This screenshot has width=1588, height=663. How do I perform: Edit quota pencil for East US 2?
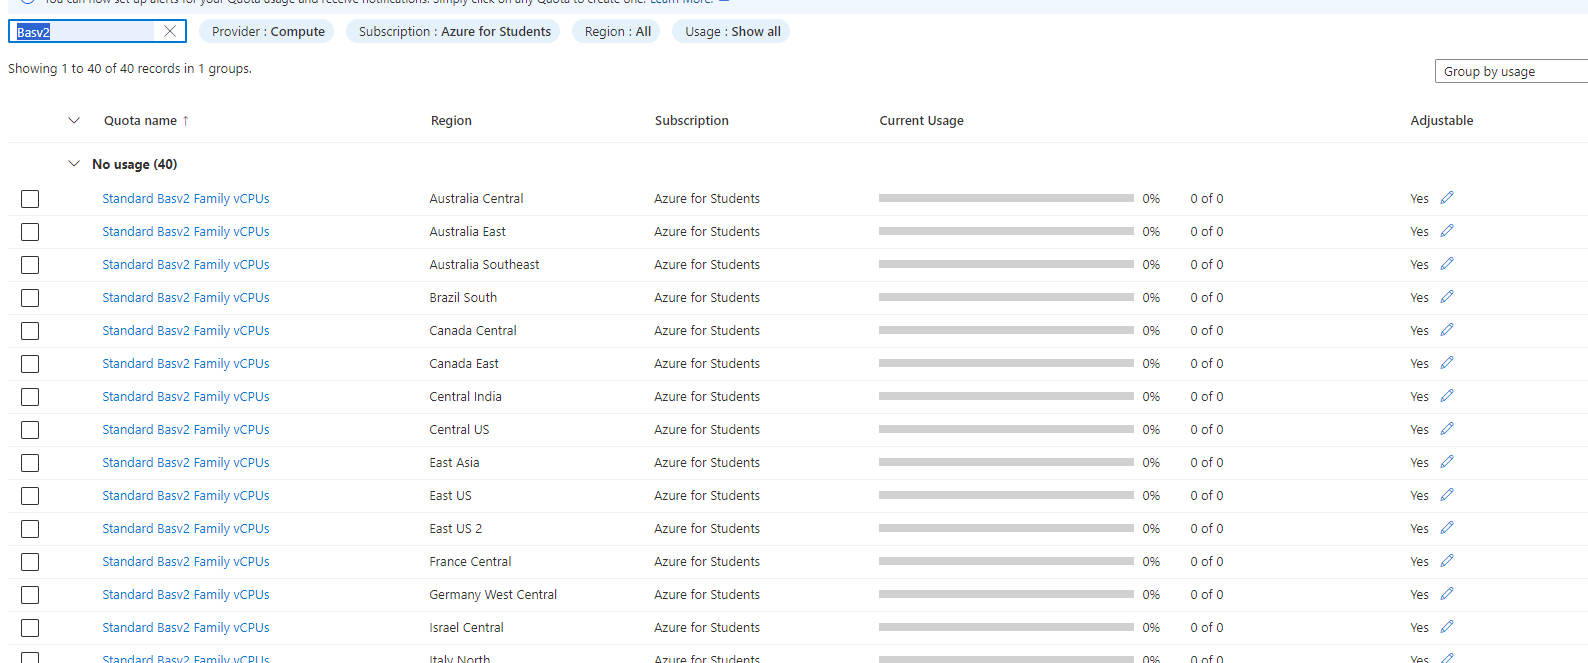tap(1447, 528)
